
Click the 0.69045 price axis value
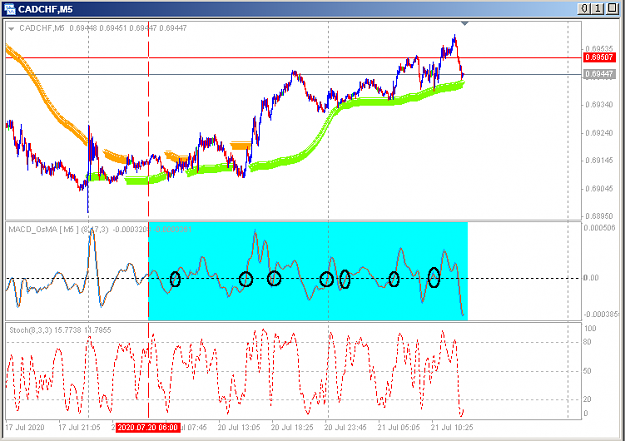[x=599, y=189]
